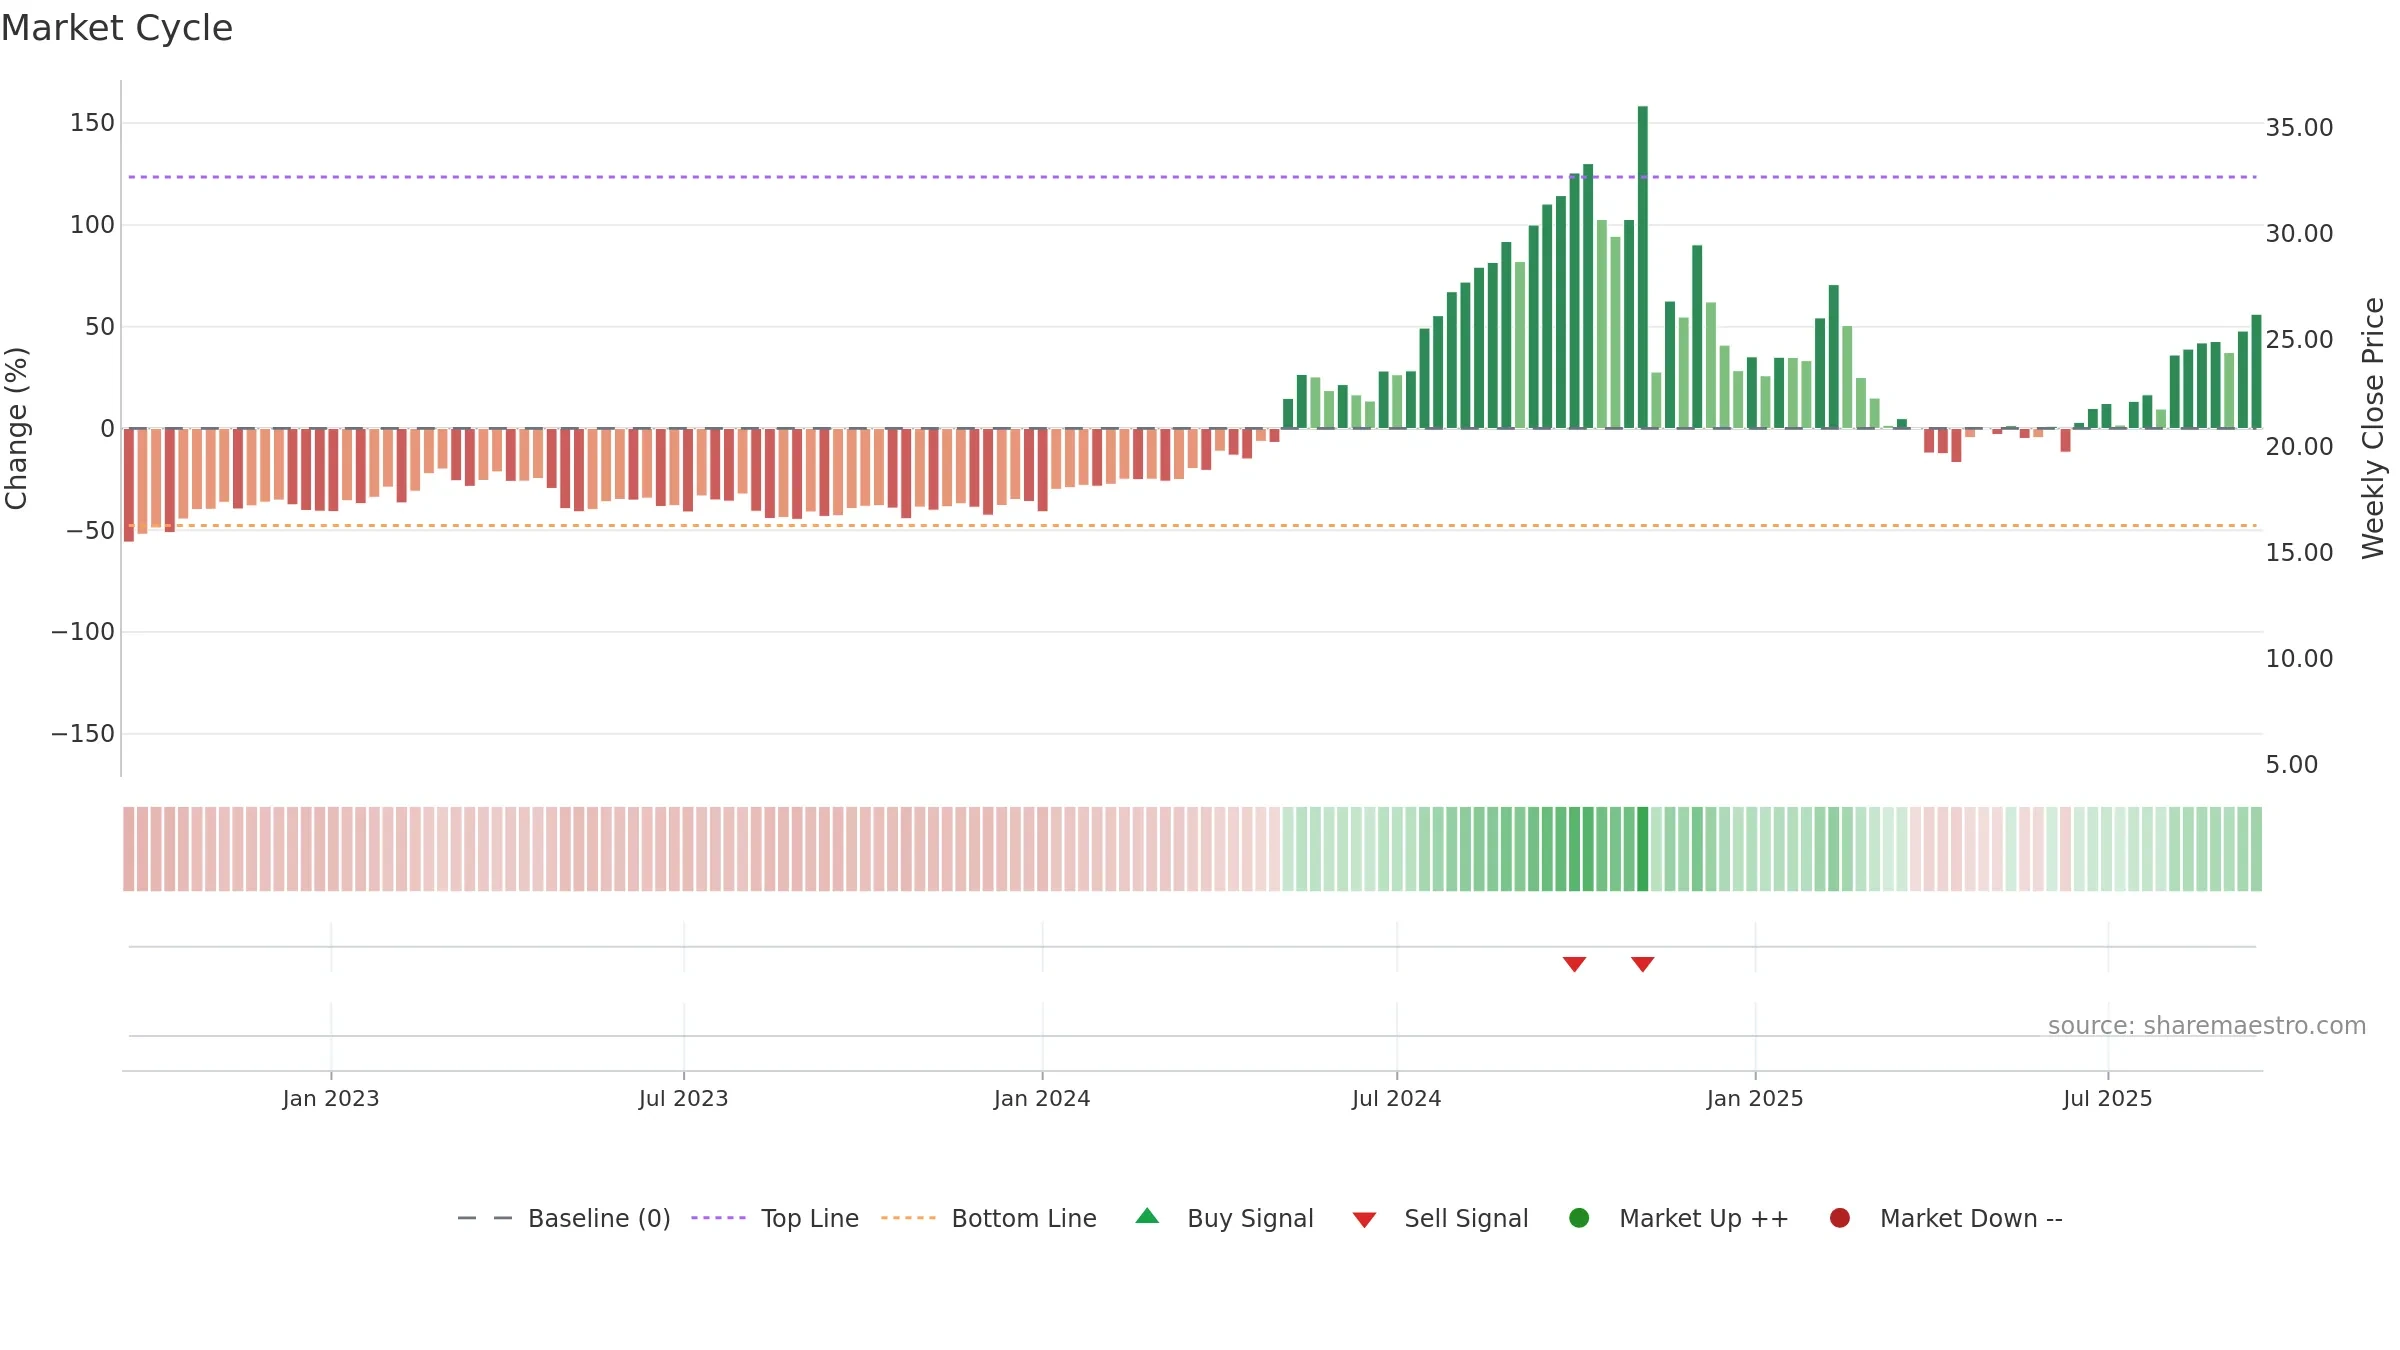
Task: Click the Jul 2024 axis label
Action: (x=1397, y=1099)
